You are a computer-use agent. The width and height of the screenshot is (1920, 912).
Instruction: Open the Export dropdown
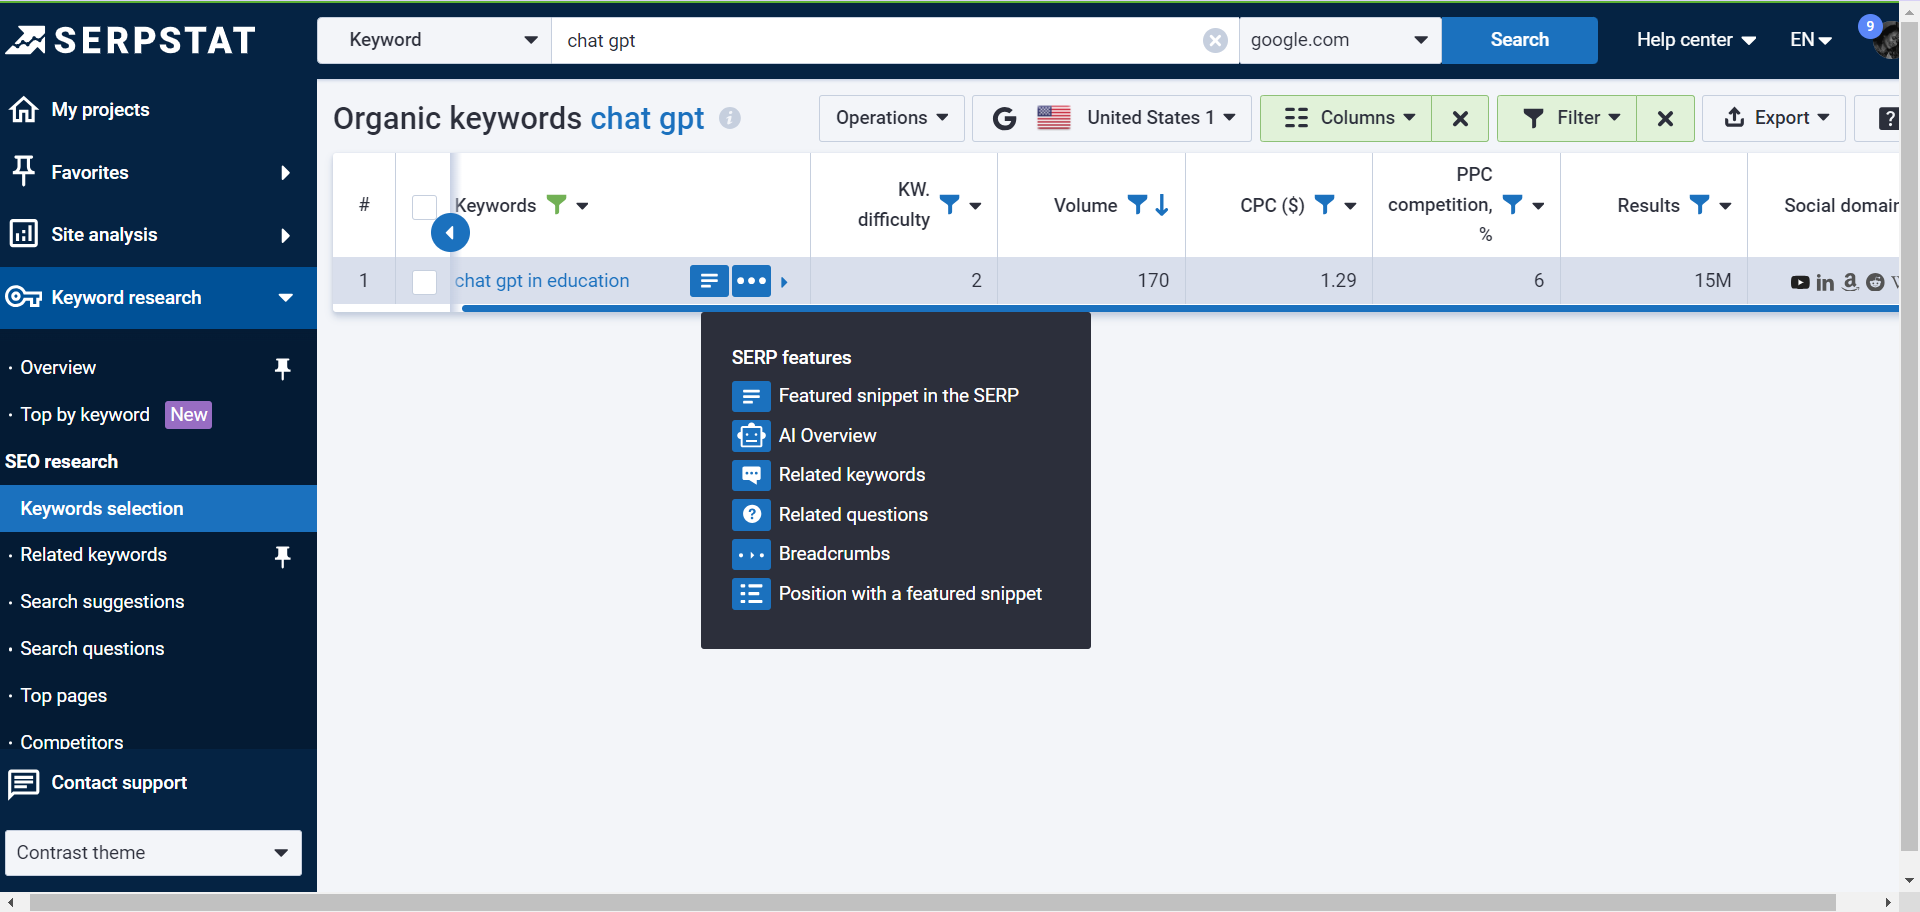[1774, 119]
